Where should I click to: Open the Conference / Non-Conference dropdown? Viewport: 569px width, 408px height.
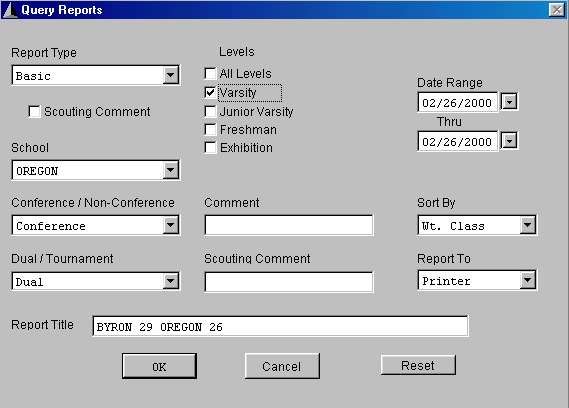[170, 225]
